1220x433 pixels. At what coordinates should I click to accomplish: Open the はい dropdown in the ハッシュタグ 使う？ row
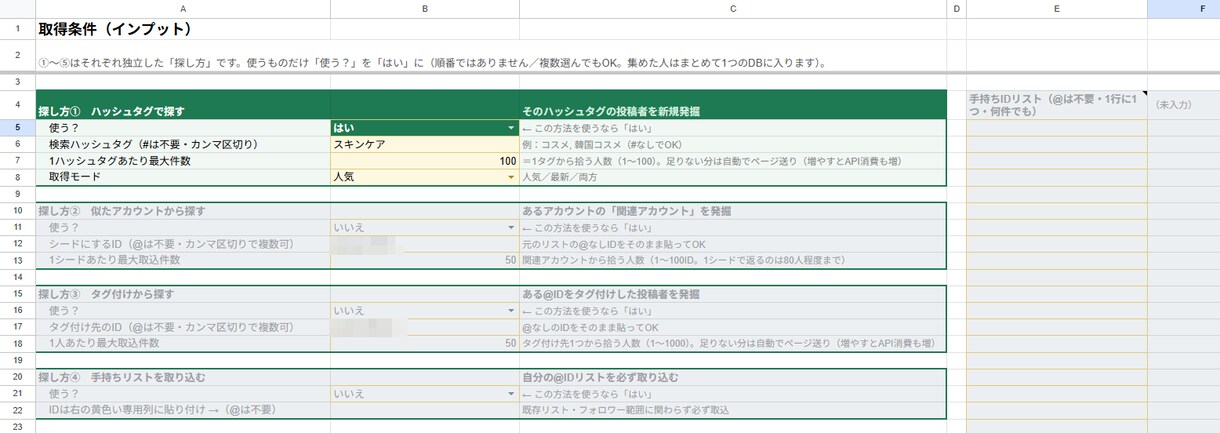(511, 128)
